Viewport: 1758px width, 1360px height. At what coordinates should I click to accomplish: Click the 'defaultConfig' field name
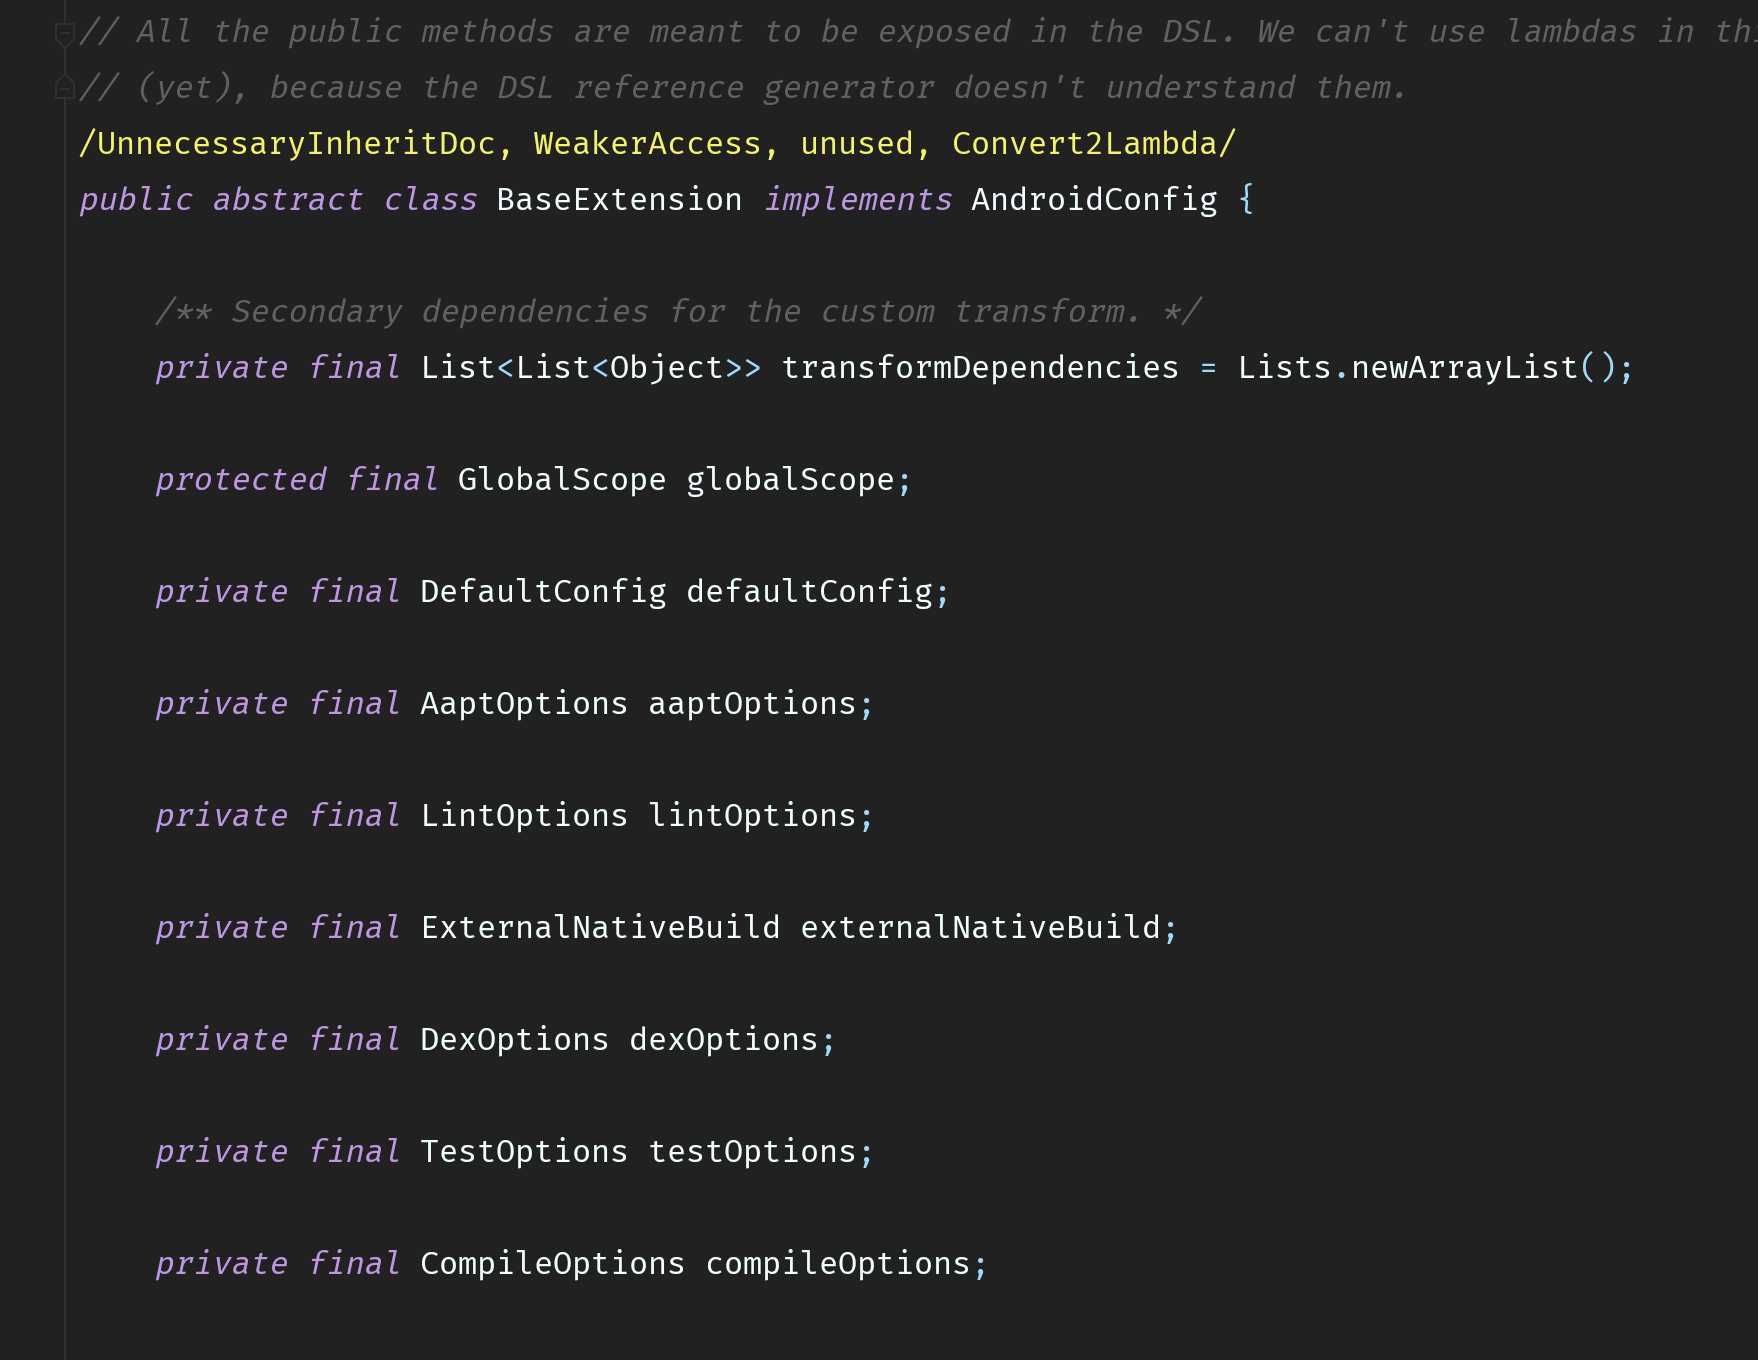pos(809,592)
